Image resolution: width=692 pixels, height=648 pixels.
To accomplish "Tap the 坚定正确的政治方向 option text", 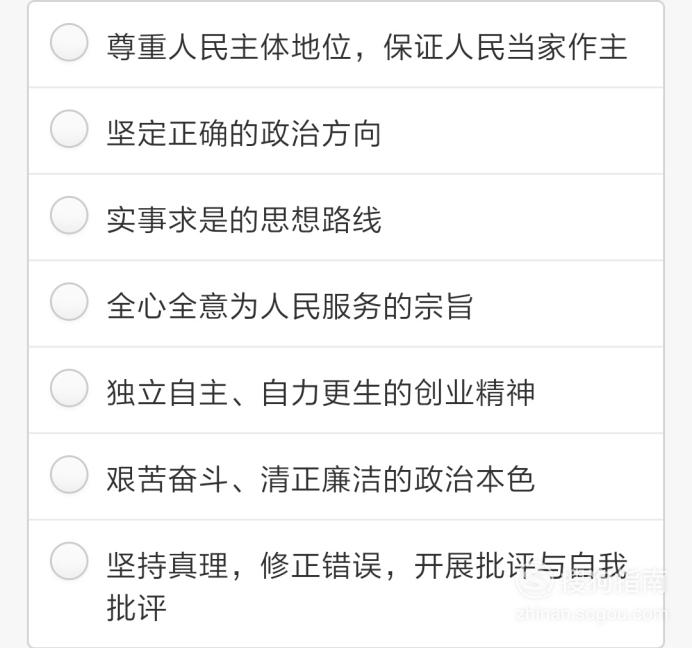I will coord(244,133).
